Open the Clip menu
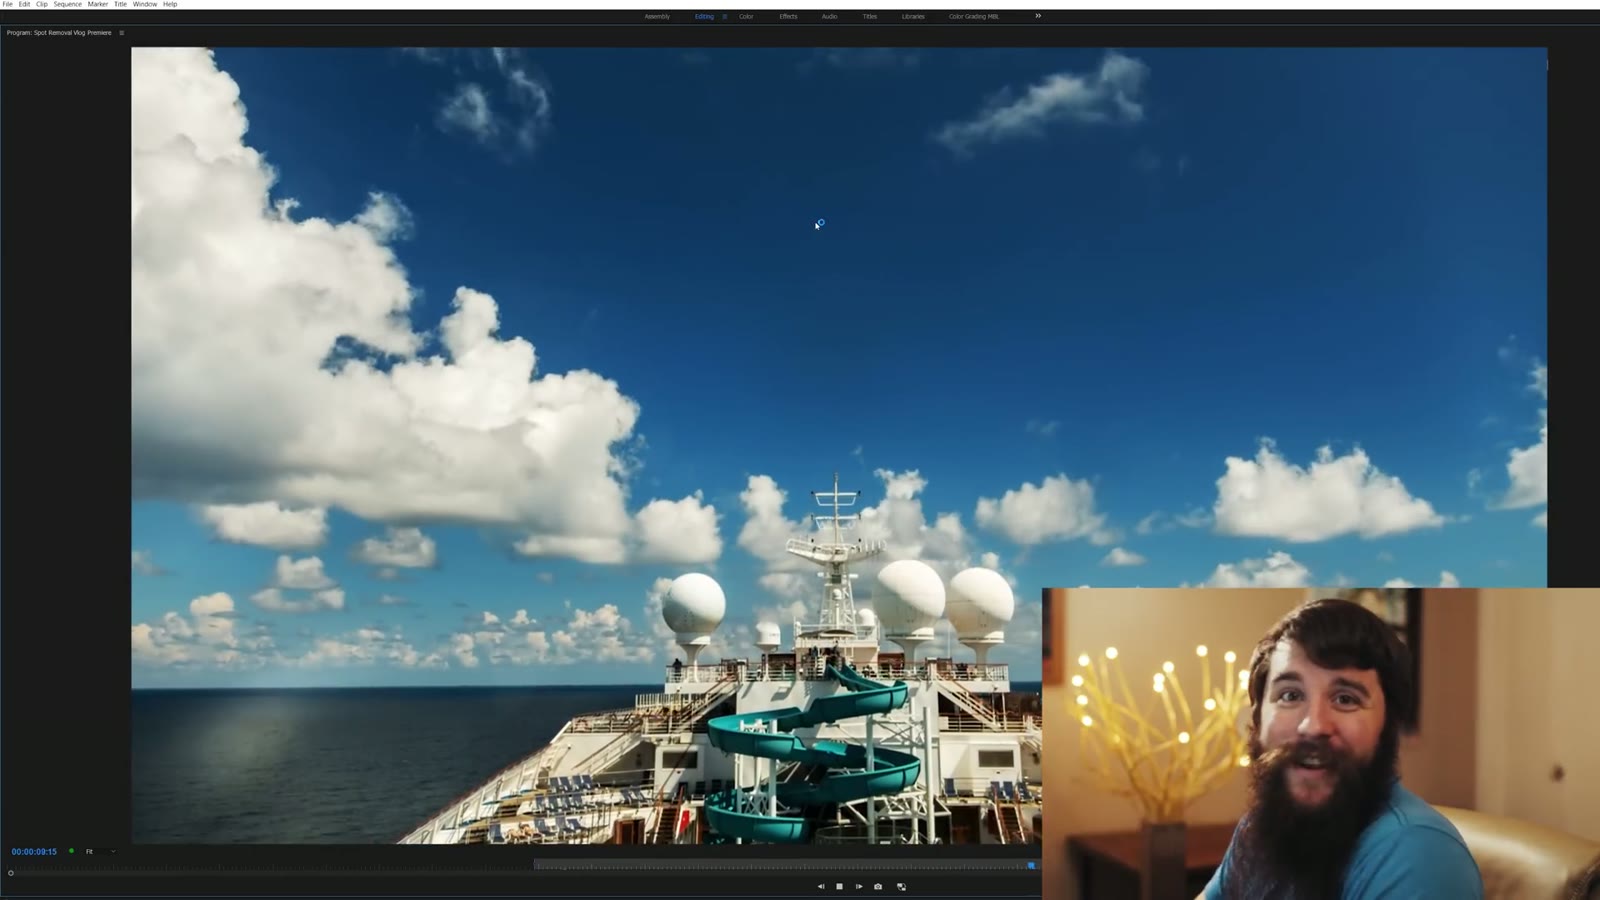 tap(42, 4)
